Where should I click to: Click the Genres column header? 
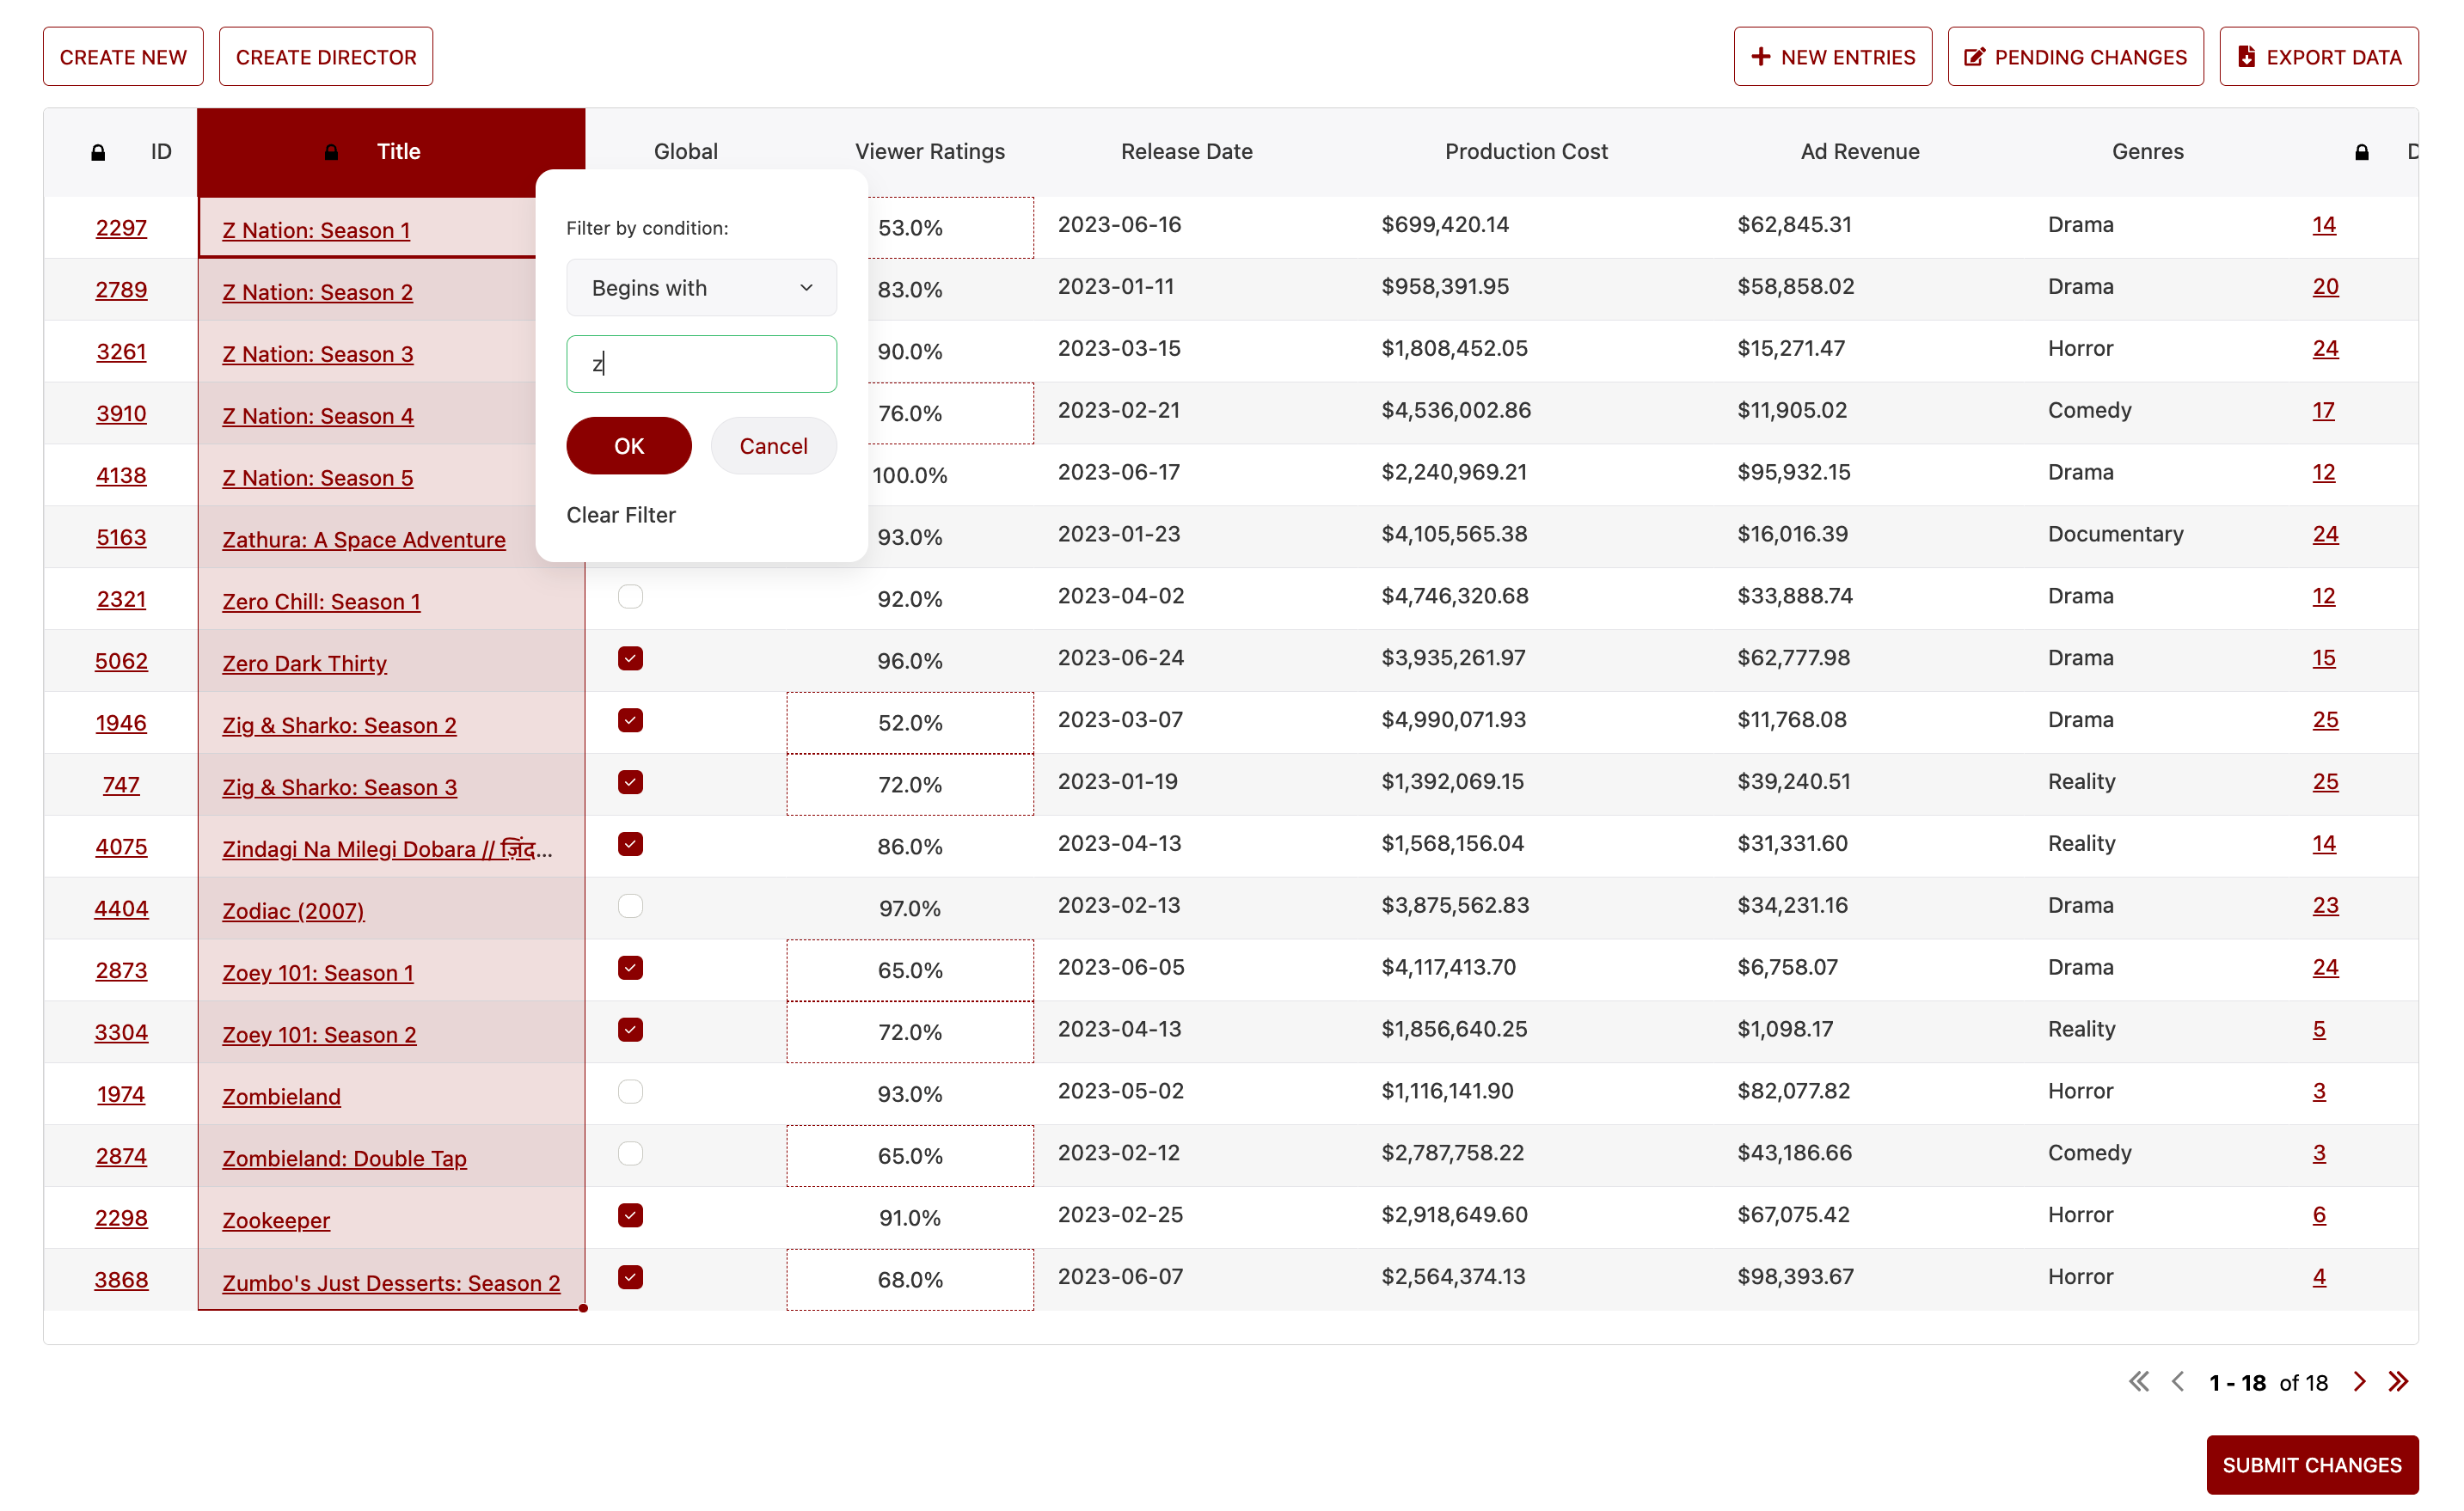tap(2148, 152)
